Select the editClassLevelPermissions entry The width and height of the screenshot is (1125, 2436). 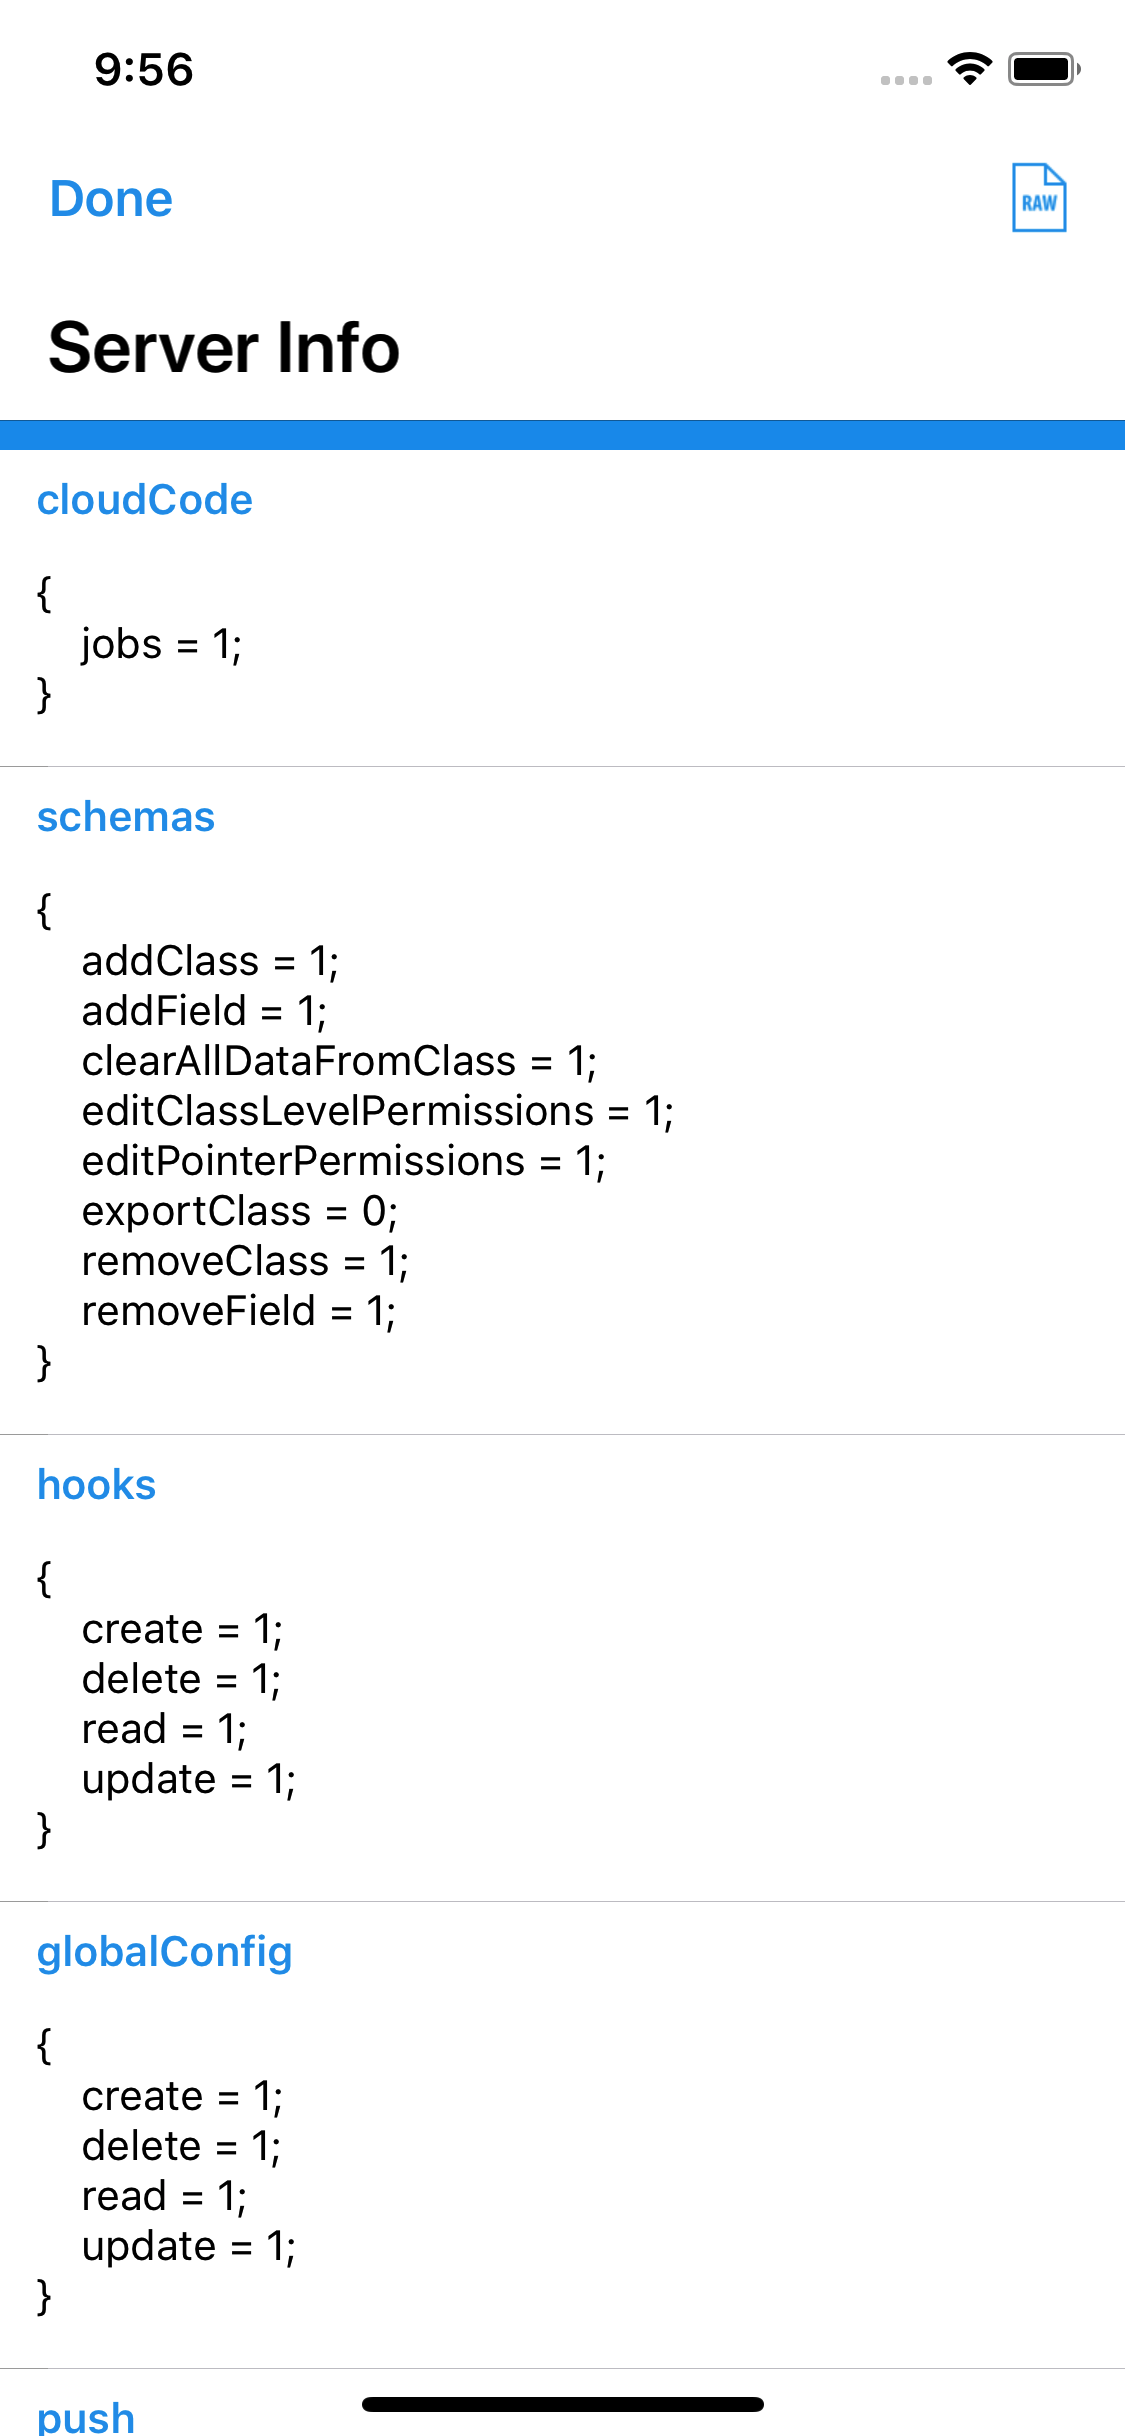[x=378, y=1111]
